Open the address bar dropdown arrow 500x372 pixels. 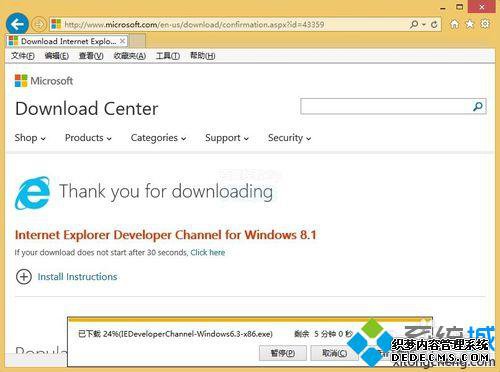coord(424,24)
